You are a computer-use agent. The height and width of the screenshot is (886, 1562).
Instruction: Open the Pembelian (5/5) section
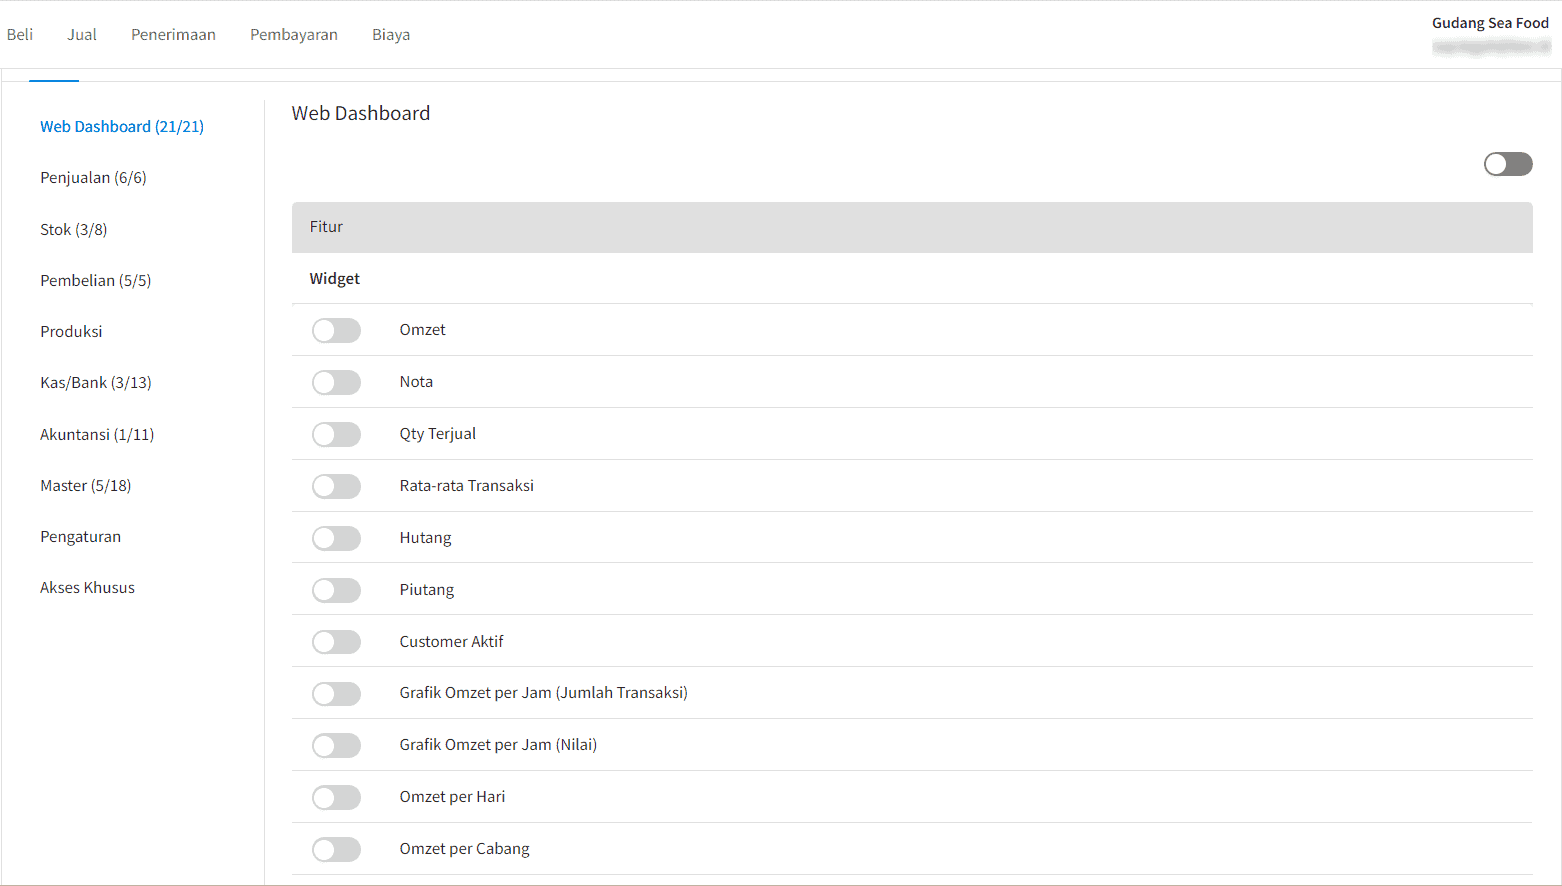click(96, 281)
